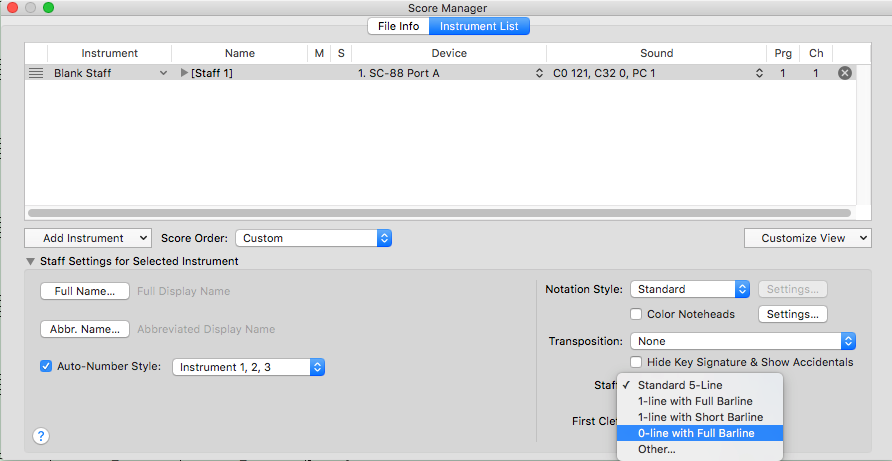The height and width of the screenshot is (461, 892).
Task: Open the Notation Style dropdown
Action: tap(689, 289)
